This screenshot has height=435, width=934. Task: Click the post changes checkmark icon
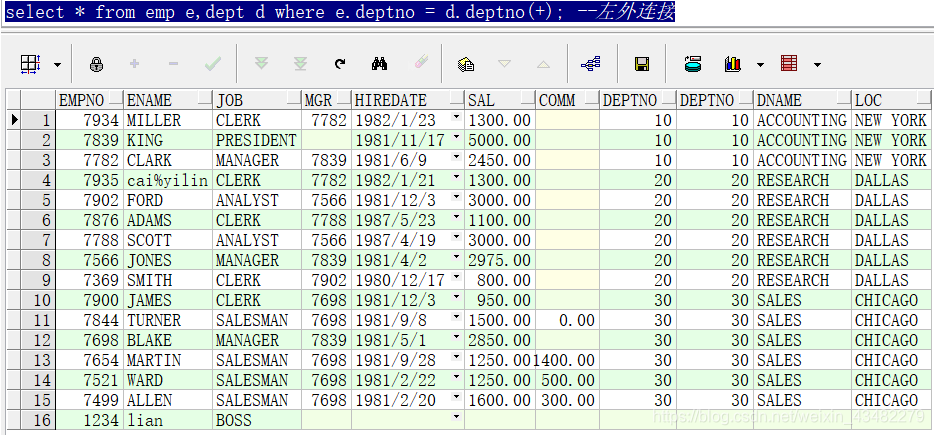coord(213,64)
